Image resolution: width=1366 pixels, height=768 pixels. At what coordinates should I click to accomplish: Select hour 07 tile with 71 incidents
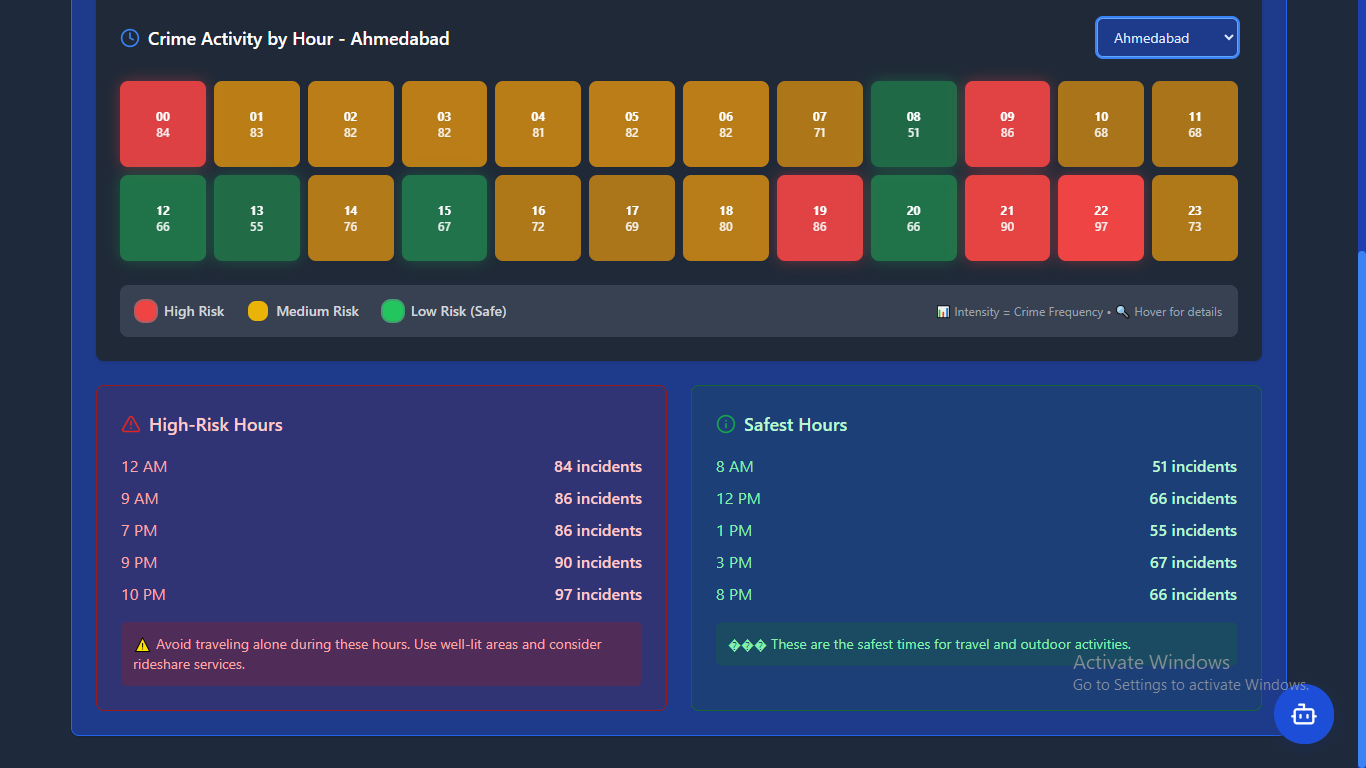click(x=820, y=124)
